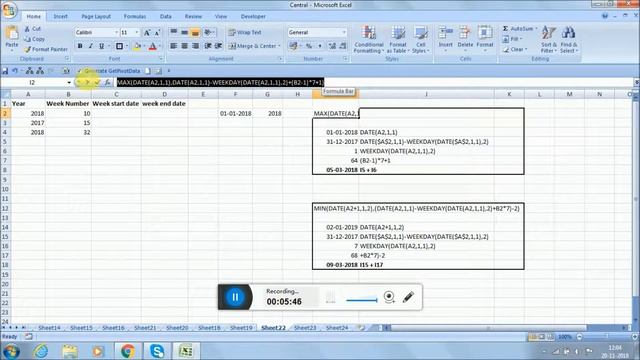This screenshot has height=360, width=640.
Task: Click the Grow Font icon
Action: (x=147, y=33)
